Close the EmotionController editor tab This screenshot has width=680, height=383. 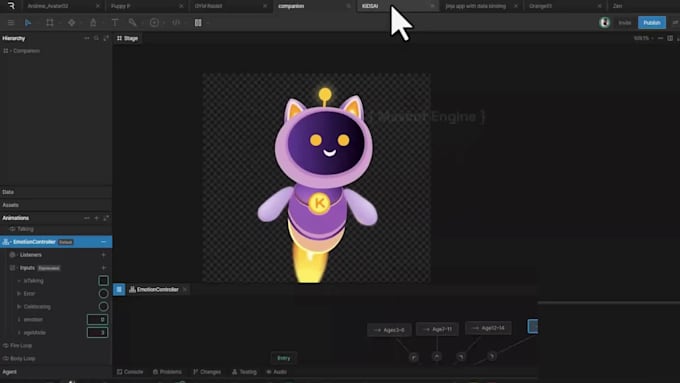[x=185, y=289]
